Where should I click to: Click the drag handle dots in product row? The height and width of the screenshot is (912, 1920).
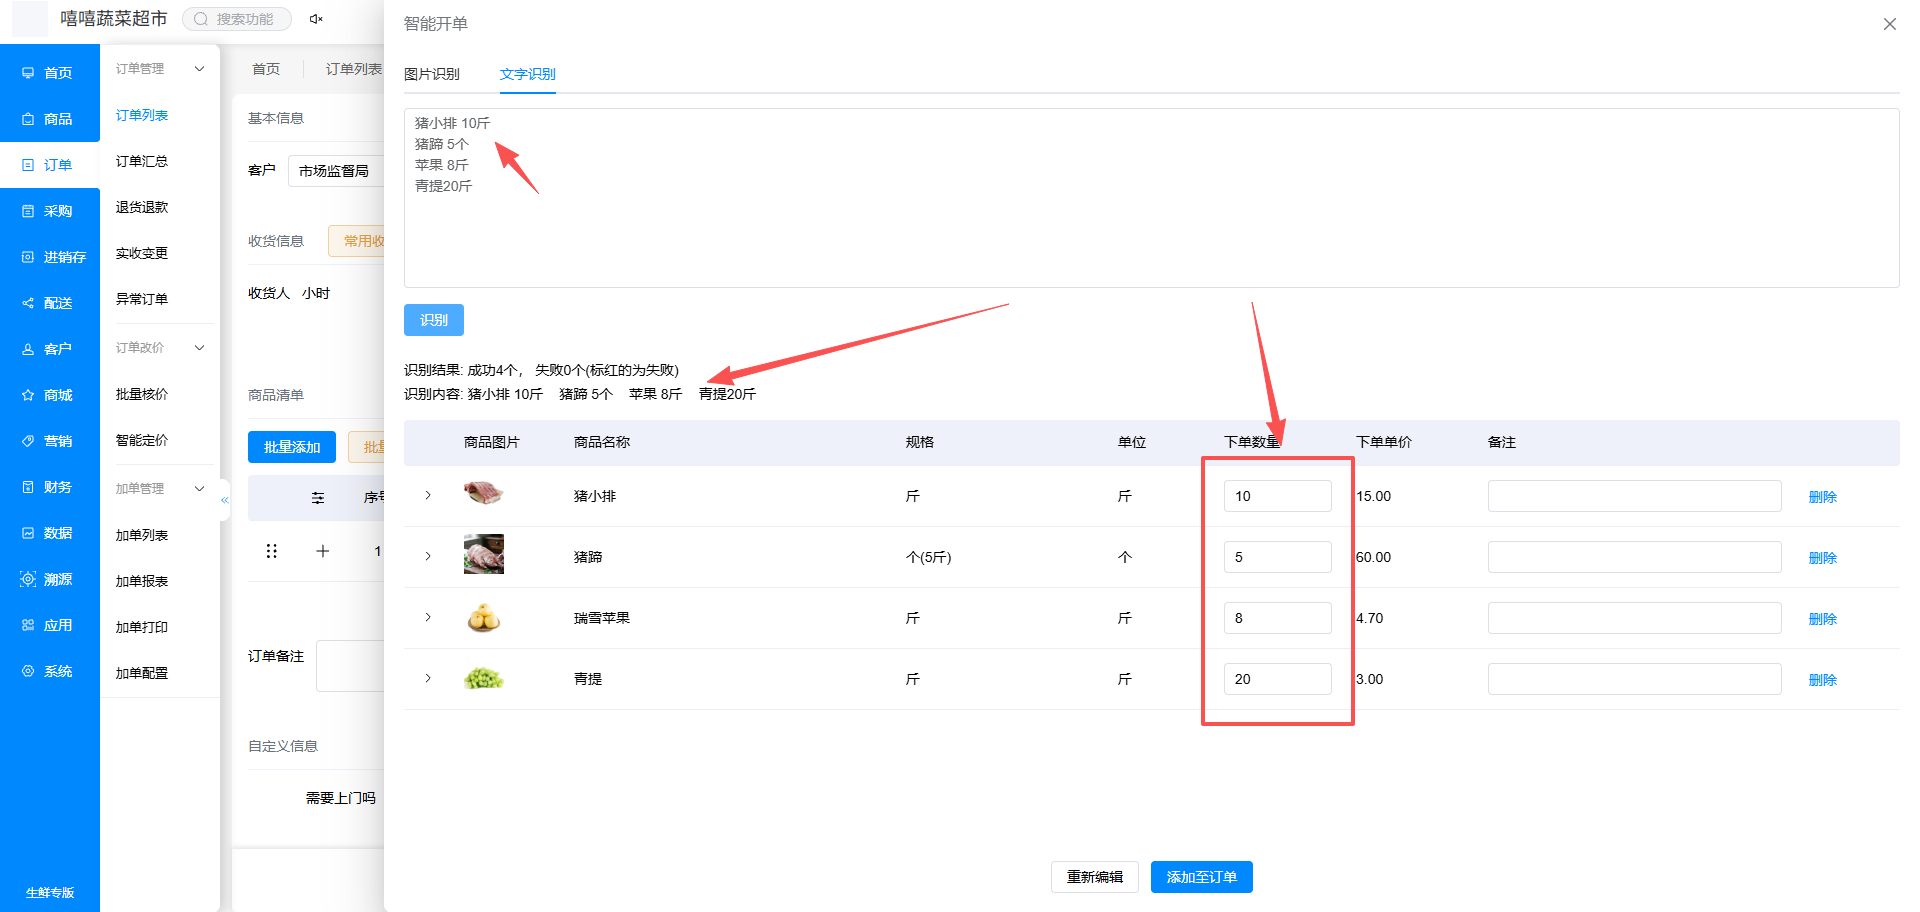pos(271,551)
